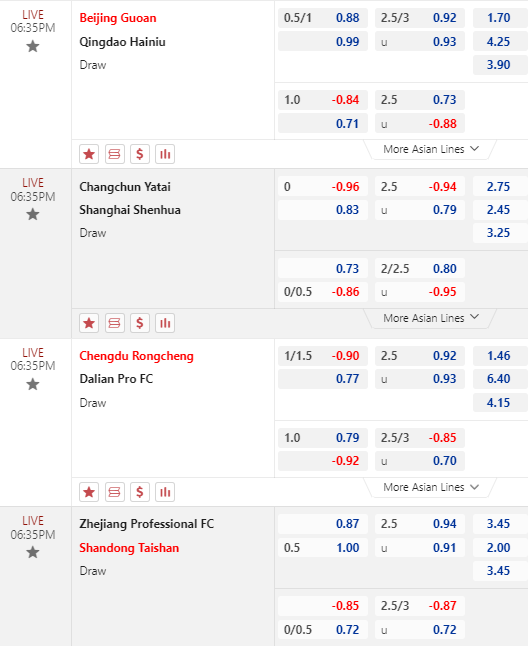The image size is (528, 646).
Task: Open scoreboard icon under Beijing Guoan match
Action: click(114, 154)
